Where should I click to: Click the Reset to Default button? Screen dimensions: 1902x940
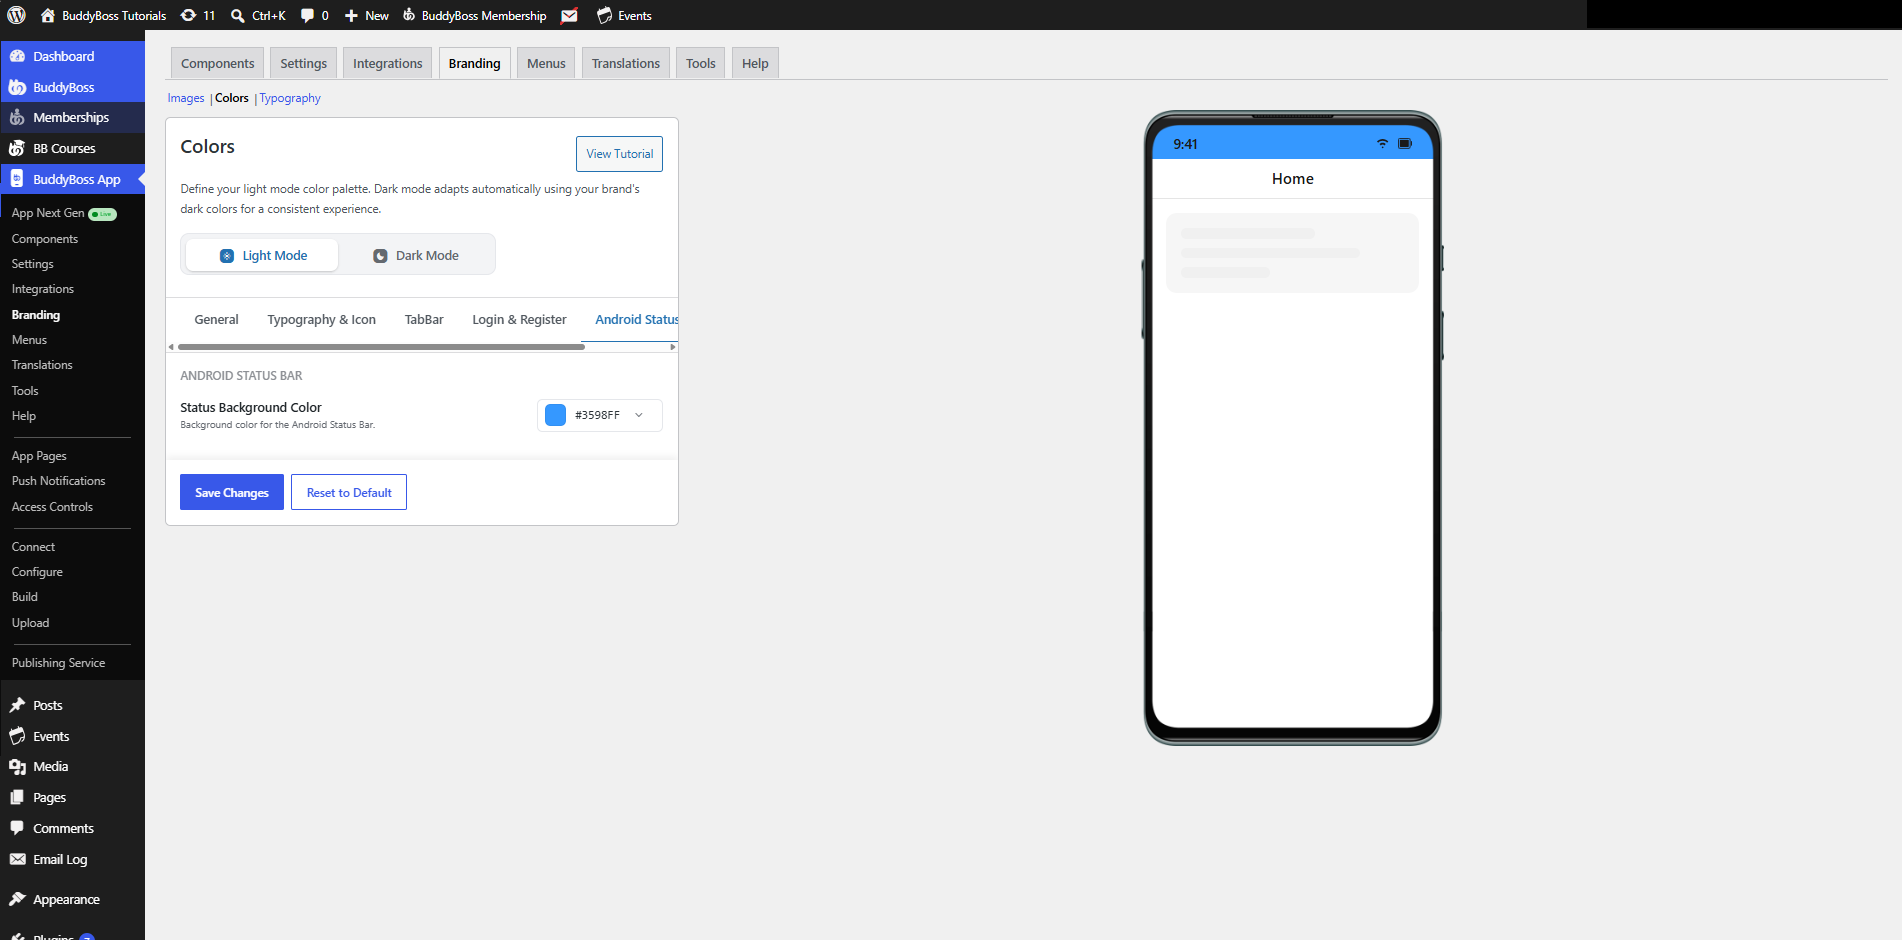pos(349,492)
